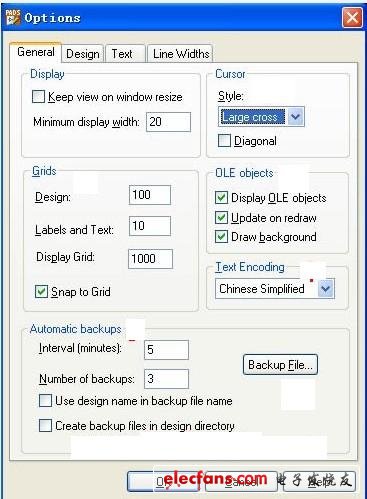Expand the cursor Style dropdown arrow

point(295,117)
